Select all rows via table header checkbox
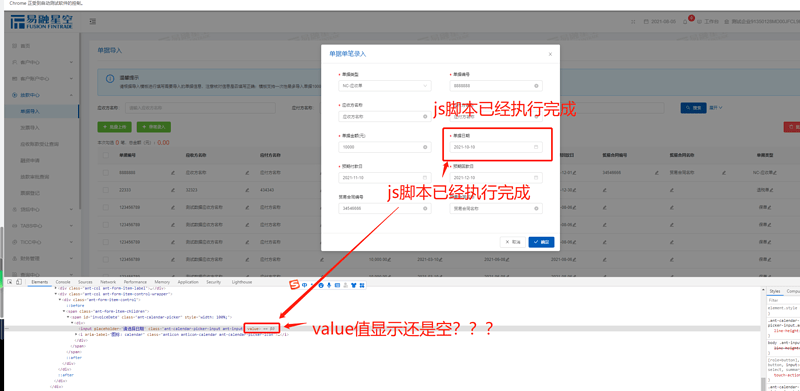Screen dimensions: 800x391 click(x=106, y=155)
